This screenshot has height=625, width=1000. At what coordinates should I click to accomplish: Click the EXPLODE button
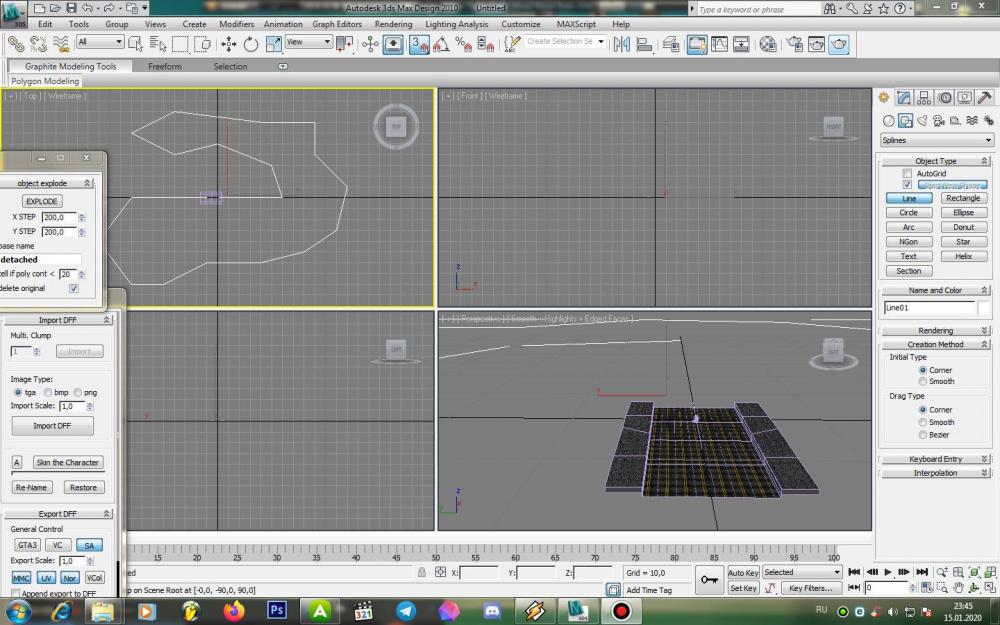41,202
